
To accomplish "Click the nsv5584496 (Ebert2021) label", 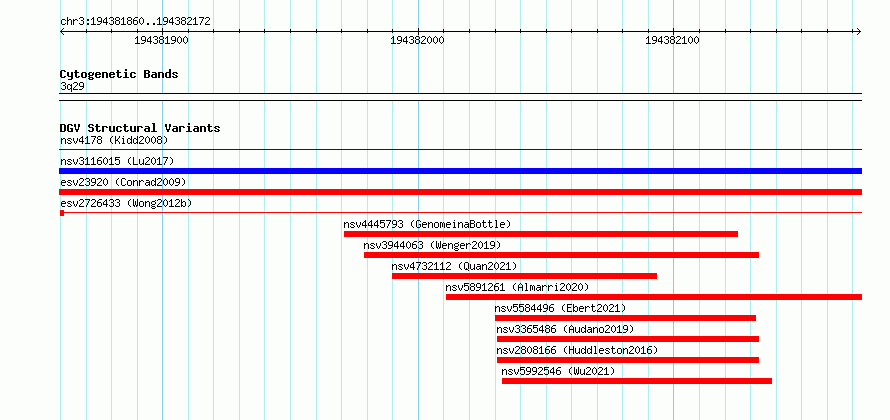I will tap(560, 308).
